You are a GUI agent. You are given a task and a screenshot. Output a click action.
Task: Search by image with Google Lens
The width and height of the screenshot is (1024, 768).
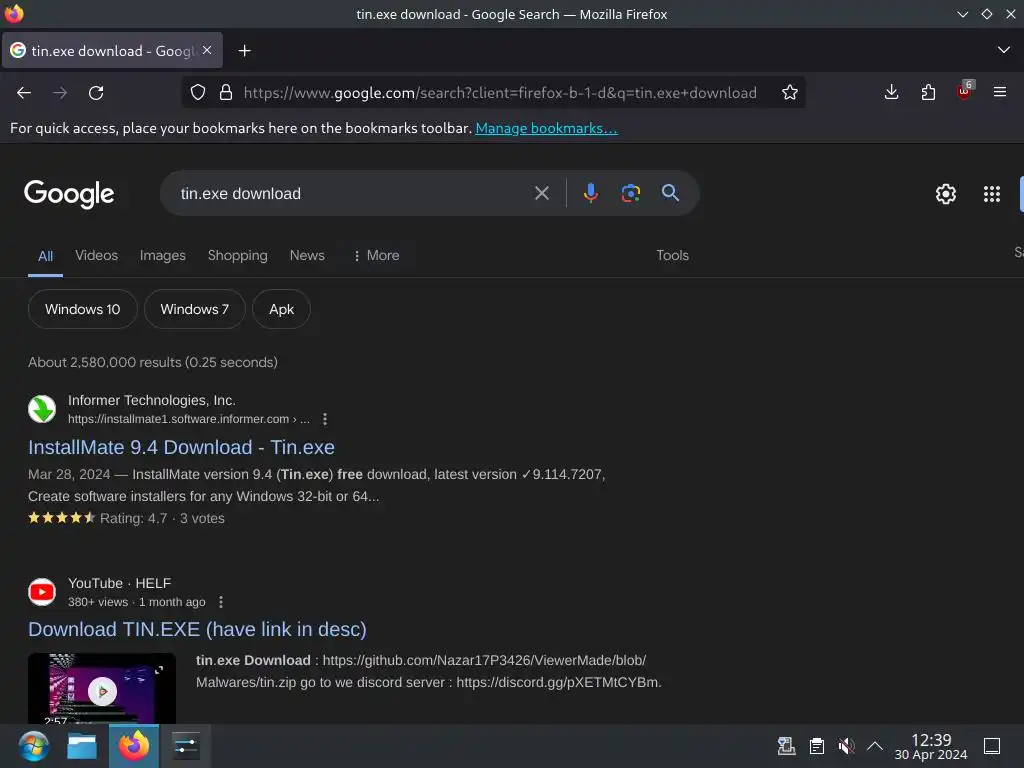630,193
